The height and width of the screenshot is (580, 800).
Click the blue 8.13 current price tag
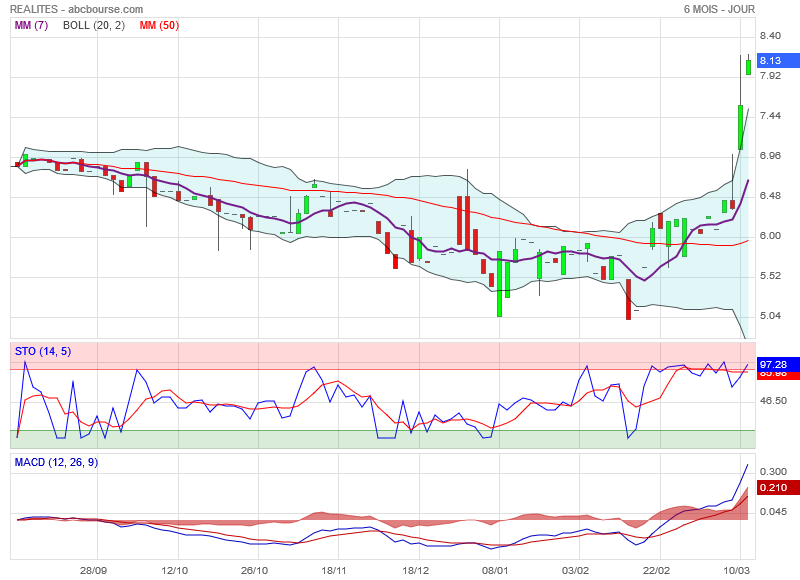coord(779,60)
